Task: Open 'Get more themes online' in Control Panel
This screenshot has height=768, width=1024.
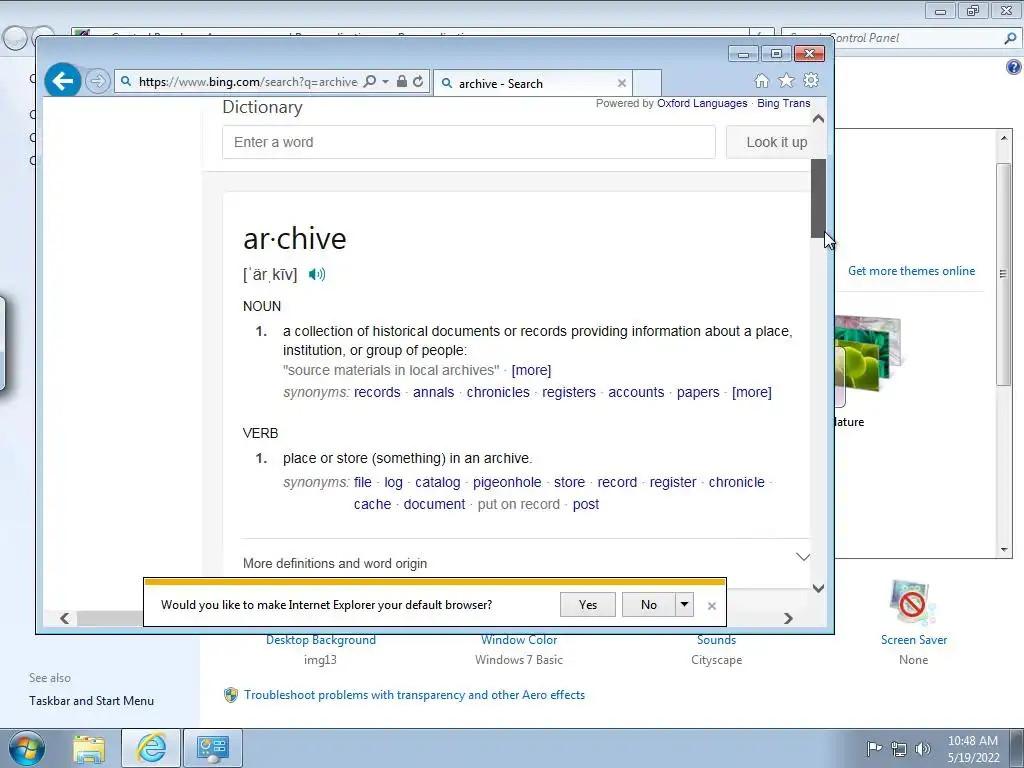Action: (911, 271)
